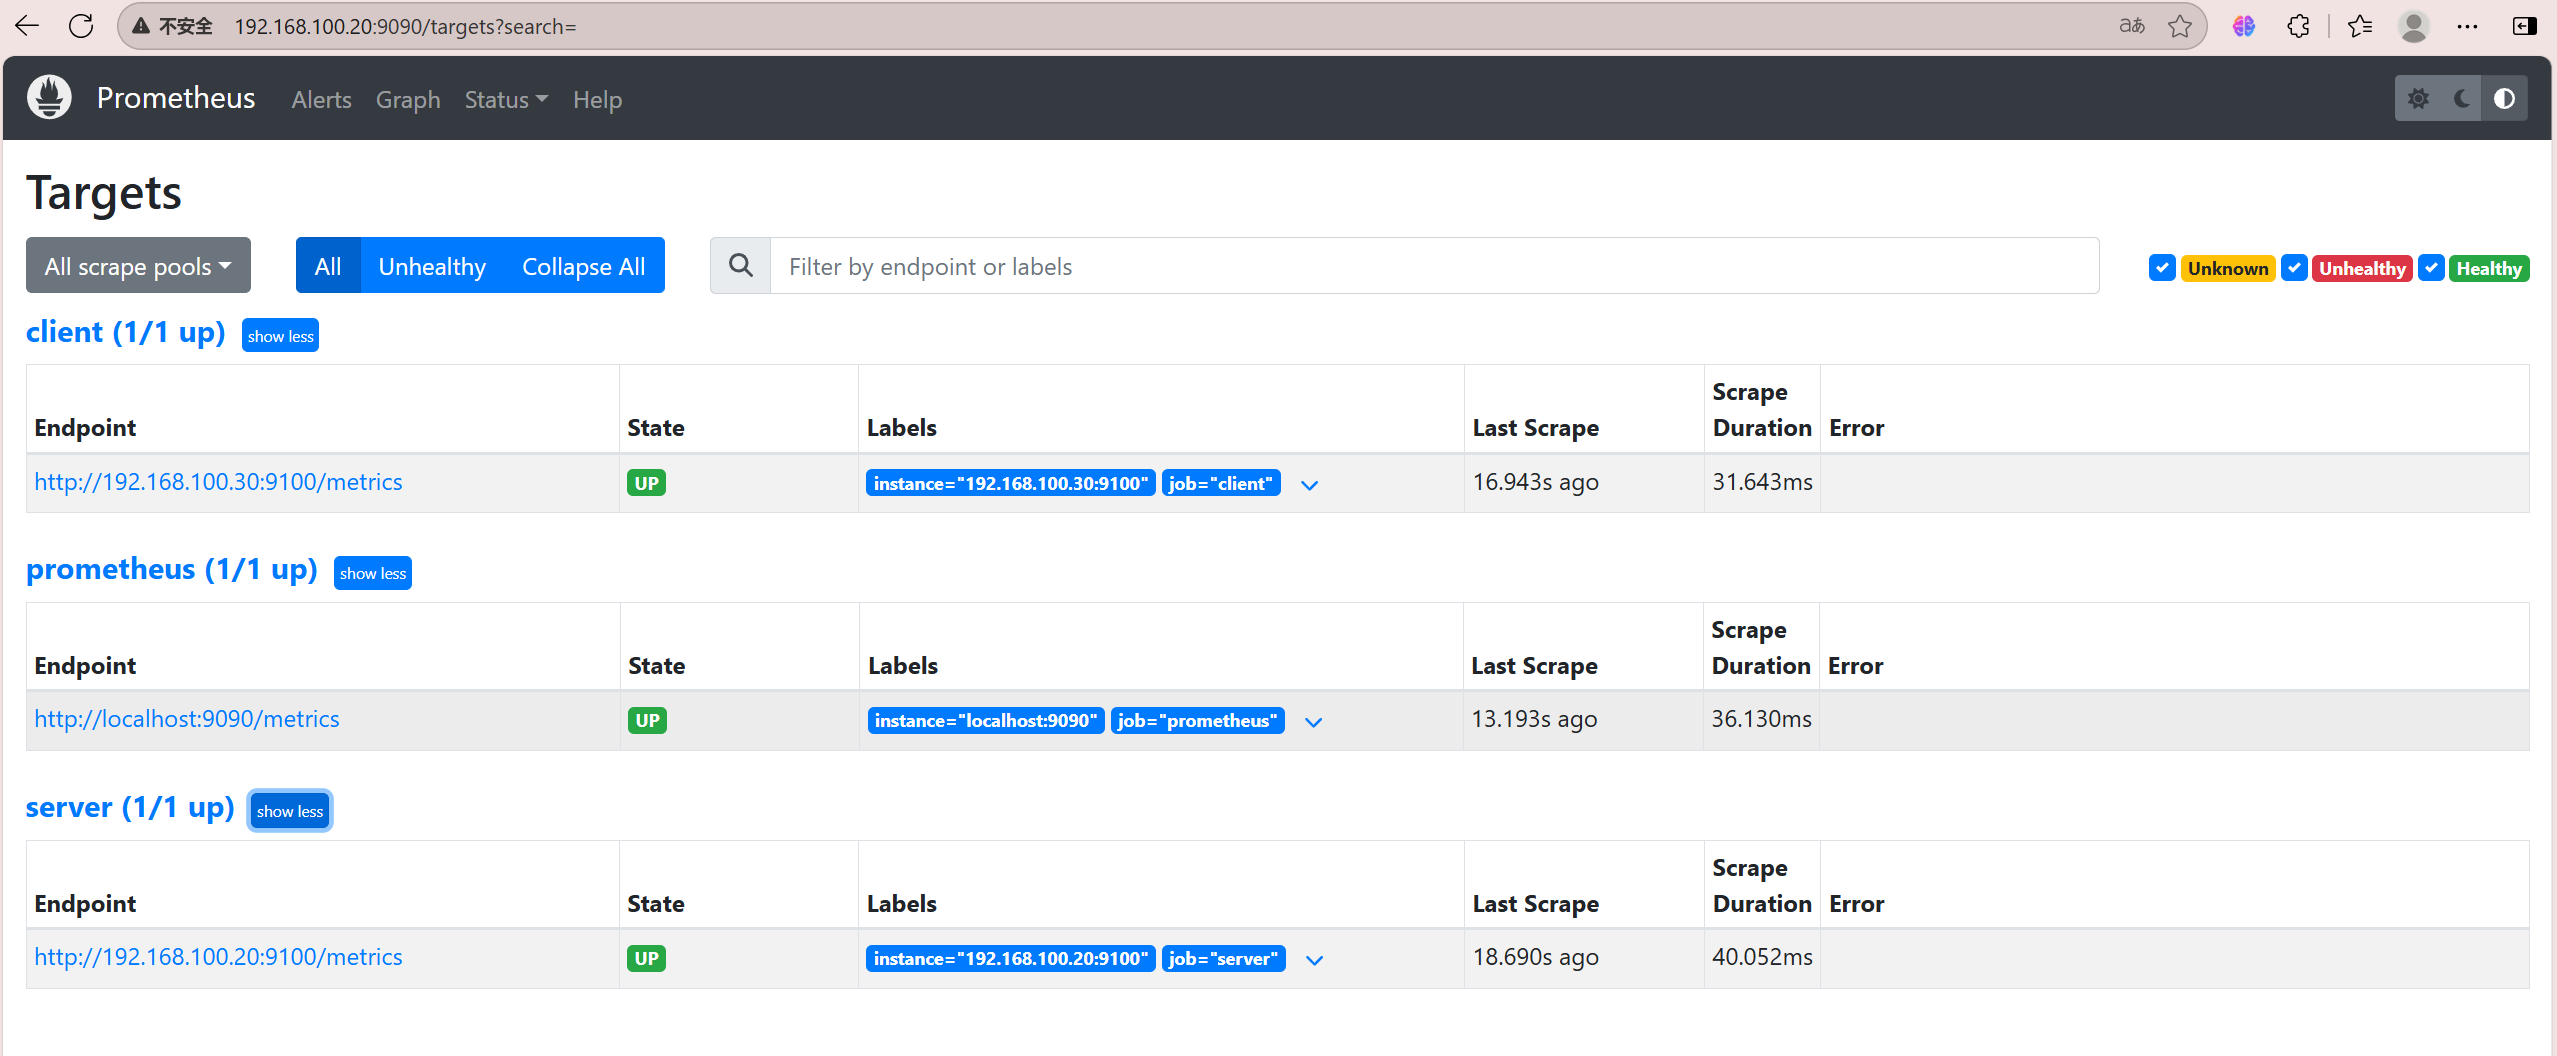The height and width of the screenshot is (1056, 2557).
Task: Bookmark the page with the star icon
Action: tap(2180, 26)
